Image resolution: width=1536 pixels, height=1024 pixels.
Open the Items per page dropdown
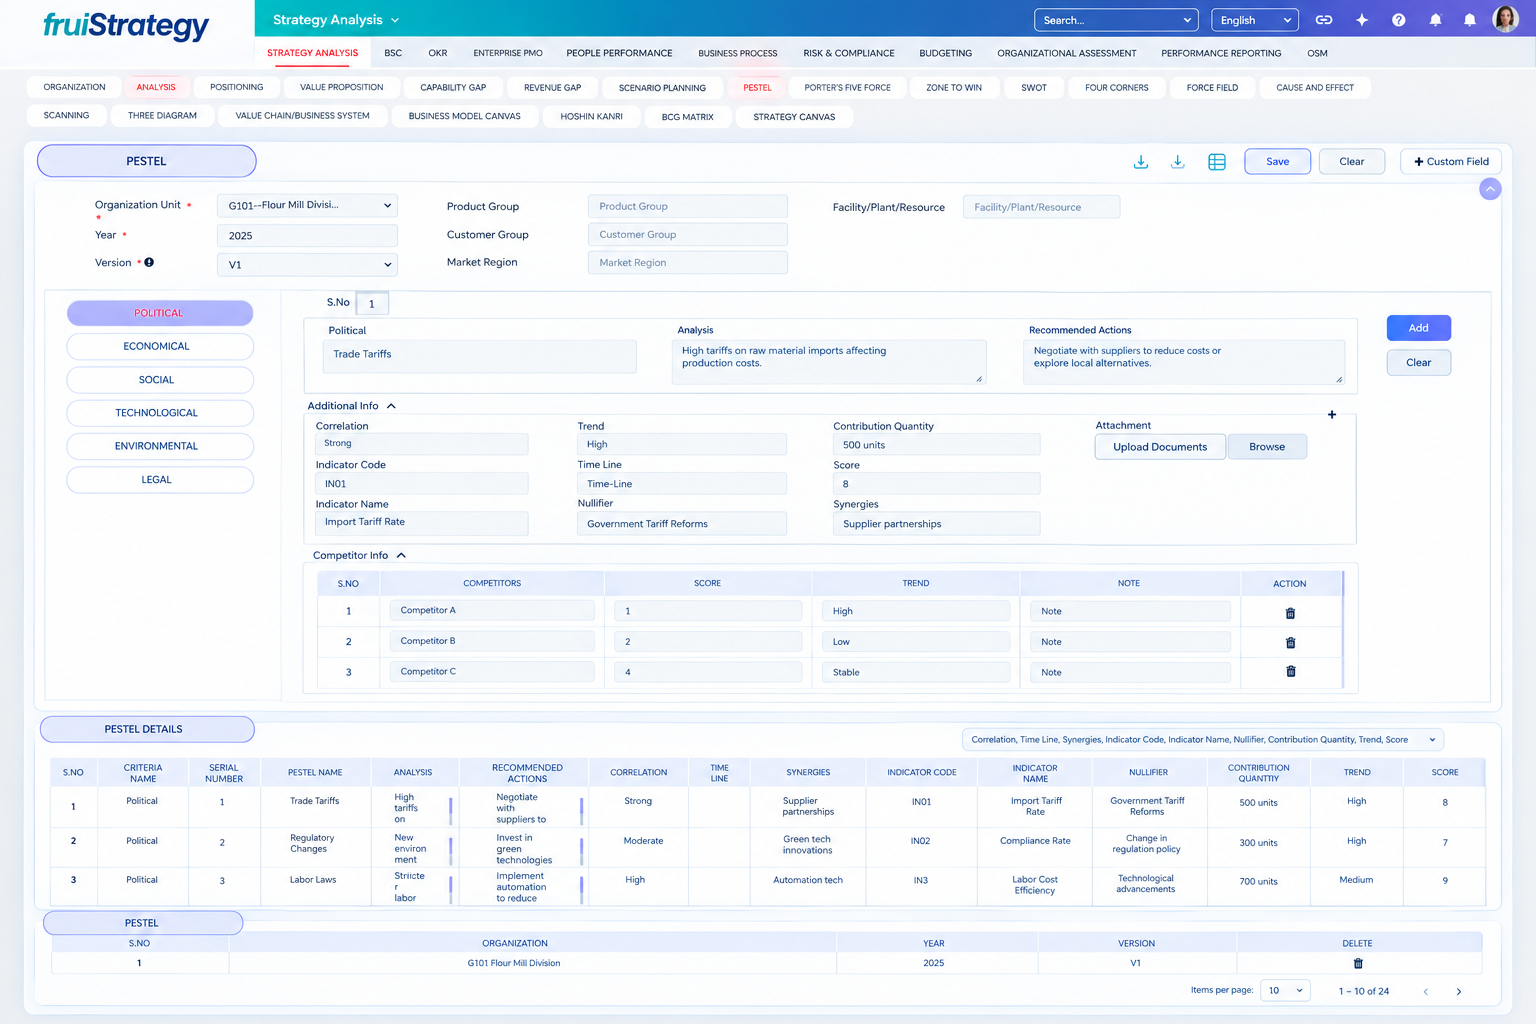[1285, 991]
